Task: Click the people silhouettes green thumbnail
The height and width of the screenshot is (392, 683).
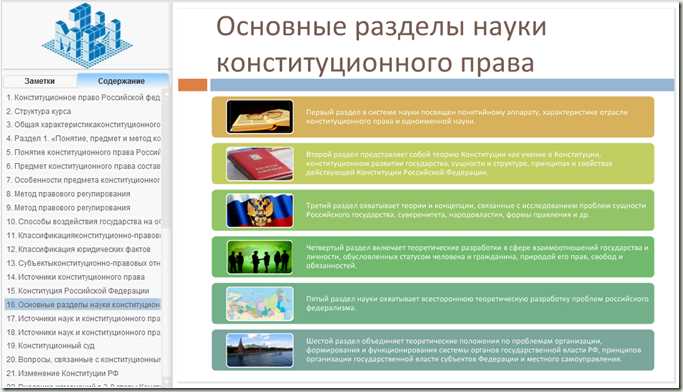Action: (x=260, y=257)
